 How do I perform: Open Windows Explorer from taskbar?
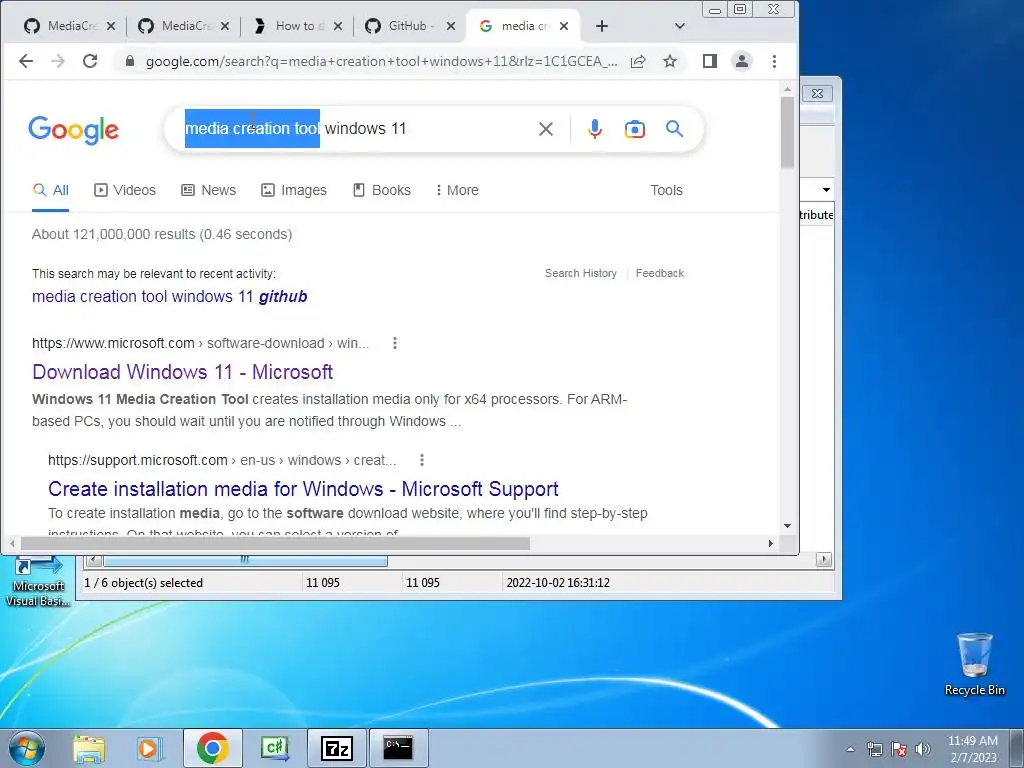coord(89,748)
